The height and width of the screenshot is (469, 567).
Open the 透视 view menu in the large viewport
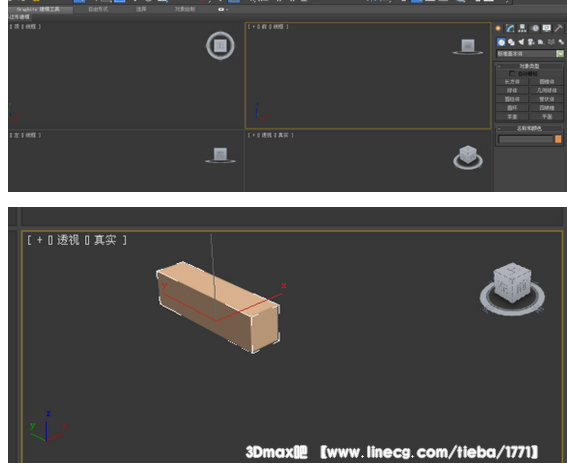point(68,240)
